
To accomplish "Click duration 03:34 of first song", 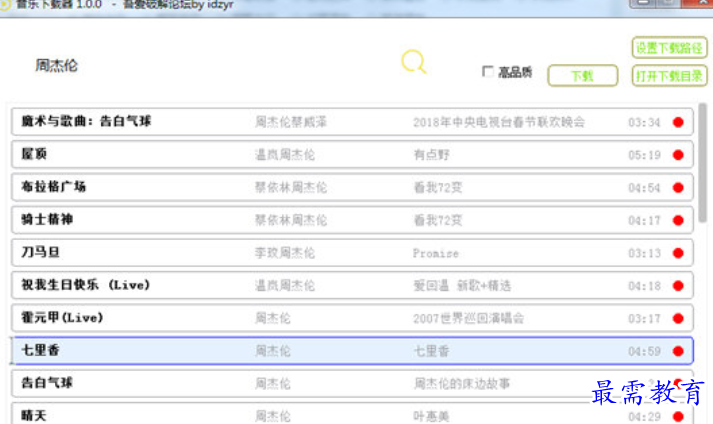I will pyautogui.click(x=644, y=122).
